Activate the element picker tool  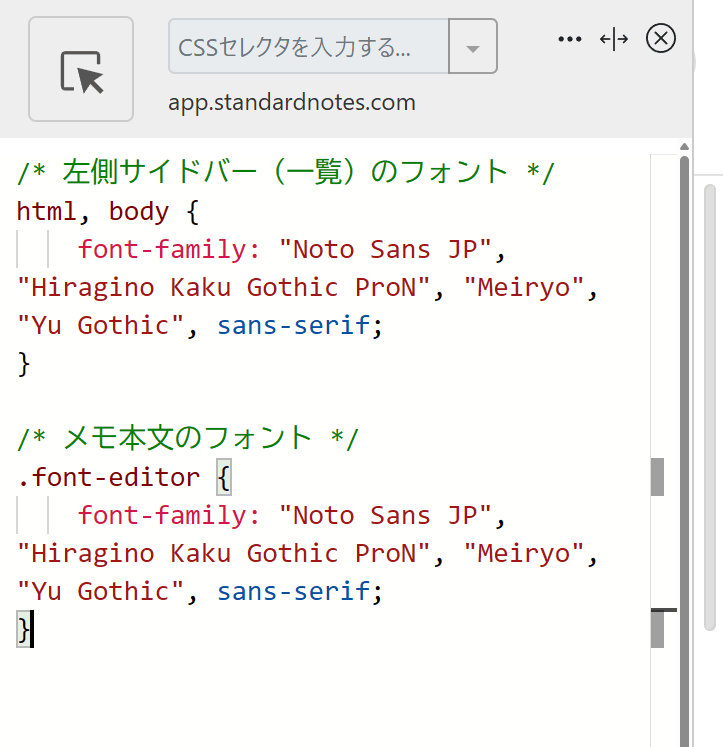[81, 69]
